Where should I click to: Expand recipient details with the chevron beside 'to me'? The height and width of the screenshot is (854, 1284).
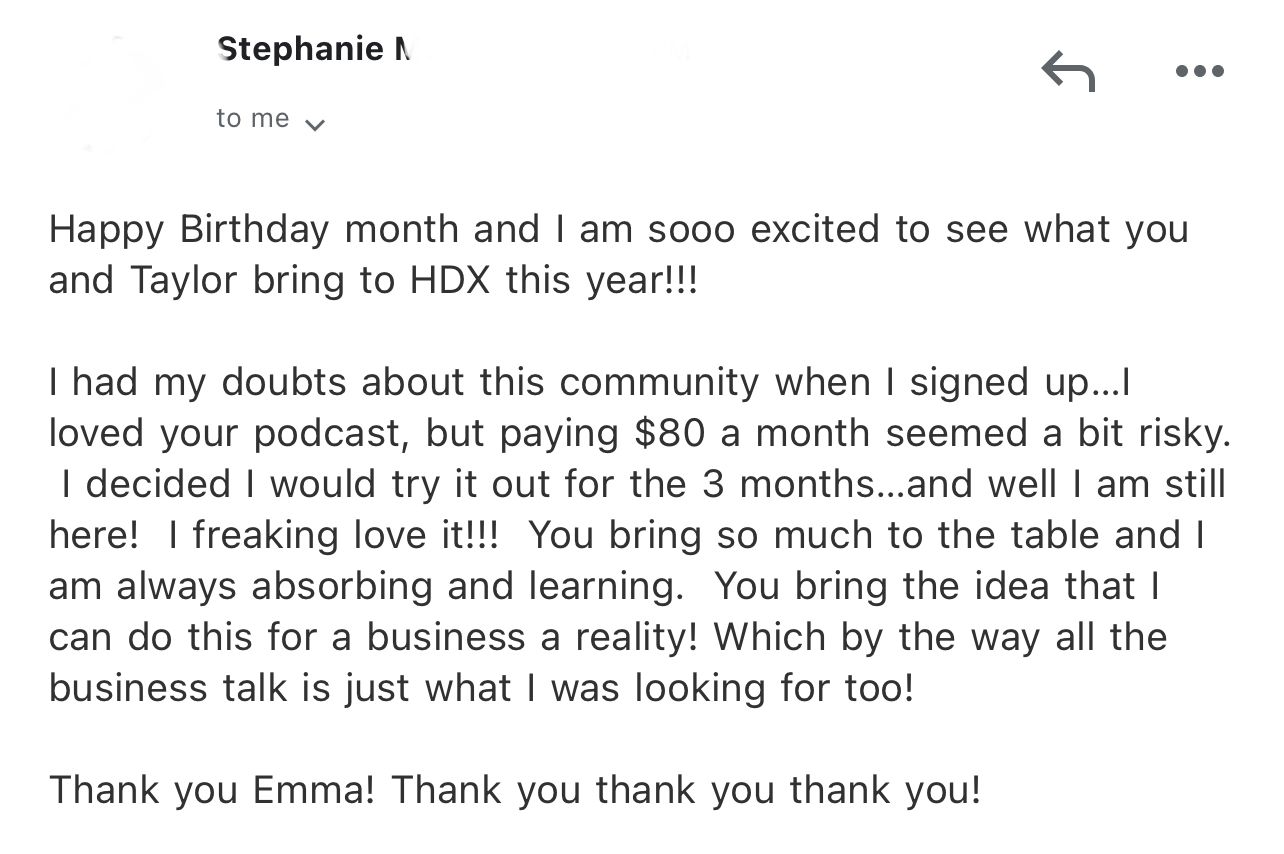click(314, 125)
